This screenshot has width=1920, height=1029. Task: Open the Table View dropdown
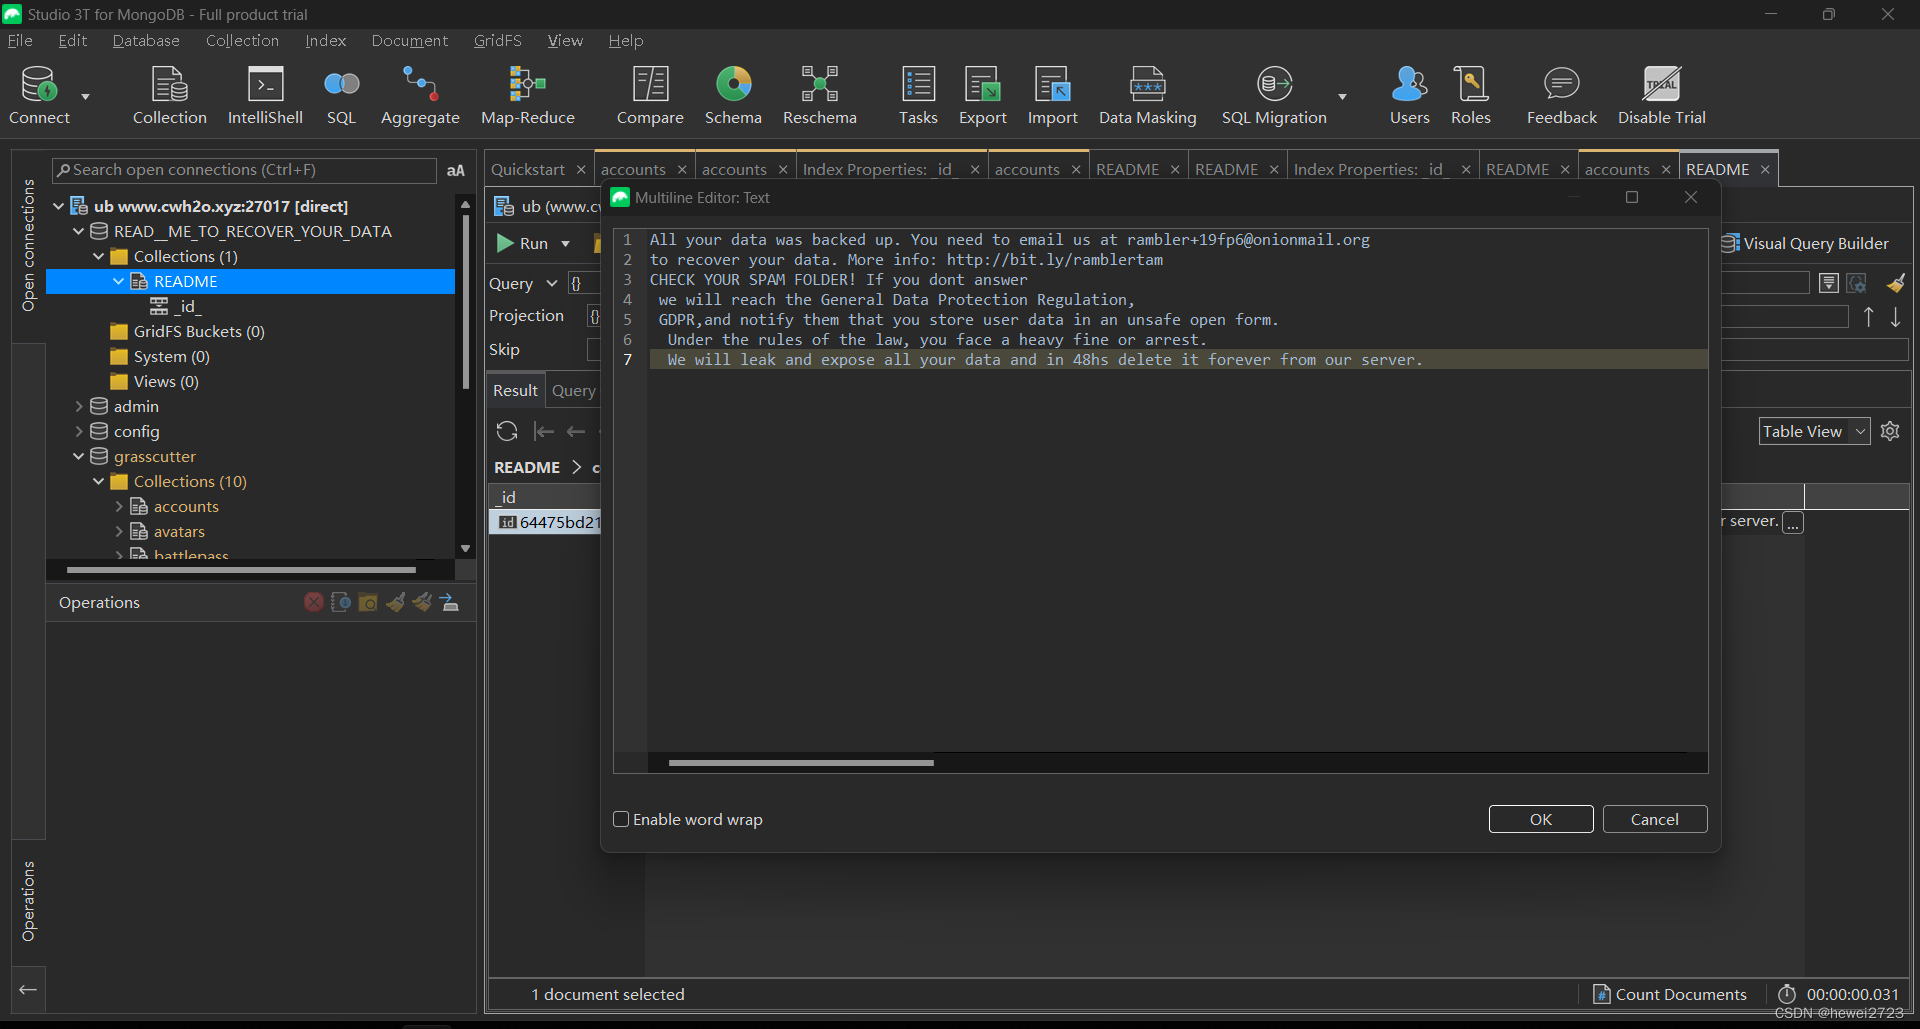tap(1814, 431)
